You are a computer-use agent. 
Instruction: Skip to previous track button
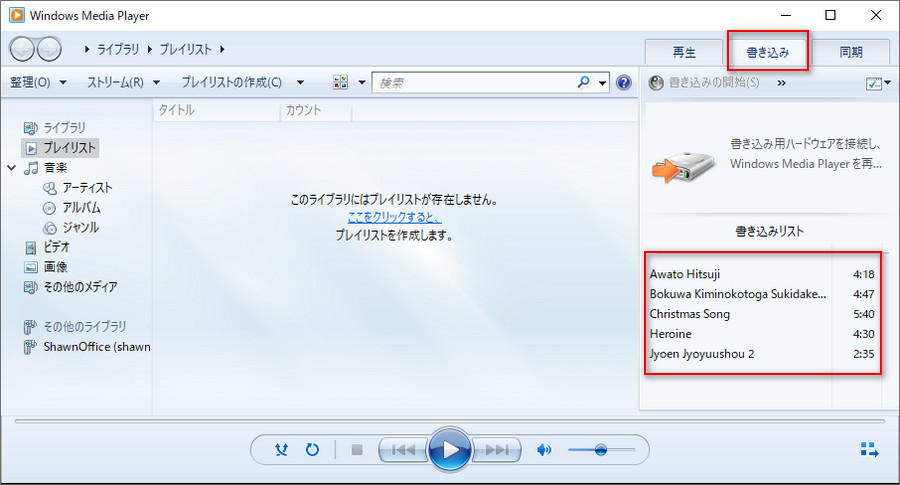(x=403, y=450)
